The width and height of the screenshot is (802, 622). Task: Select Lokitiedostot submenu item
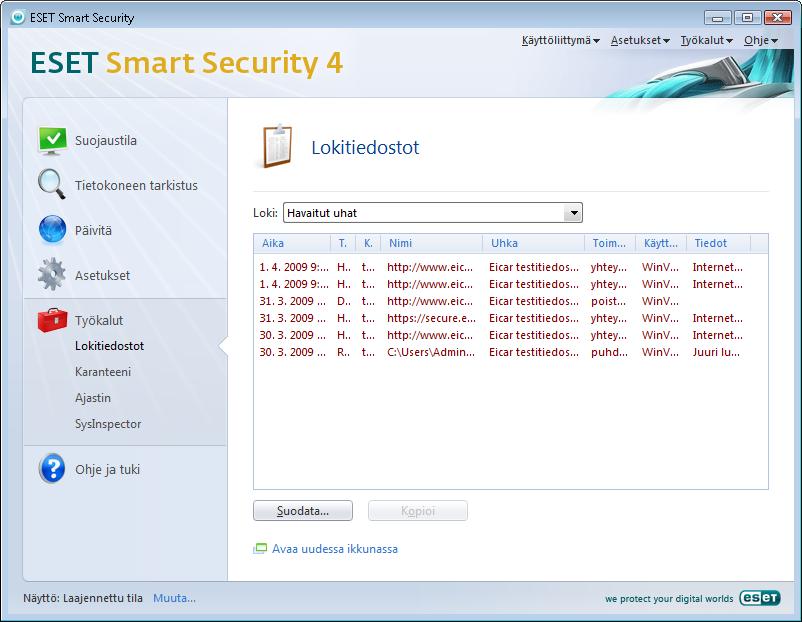click(109, 346)
